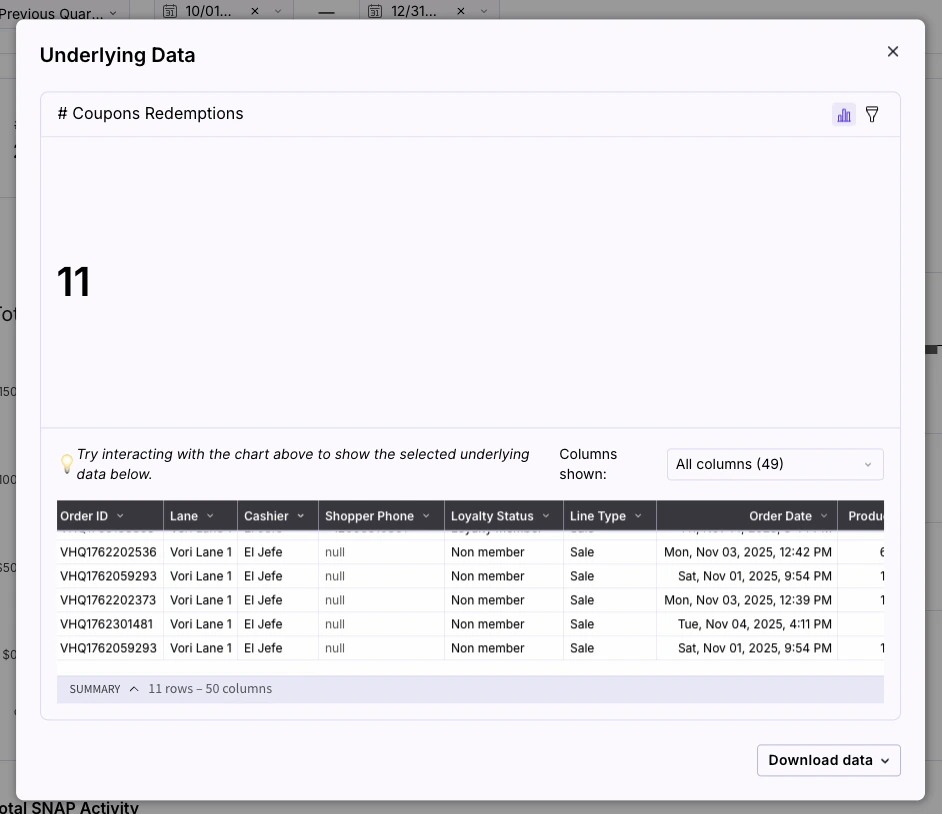942x814 pixels.
Task: Click the lightbulb tip icon
Action: coord(66,463)
